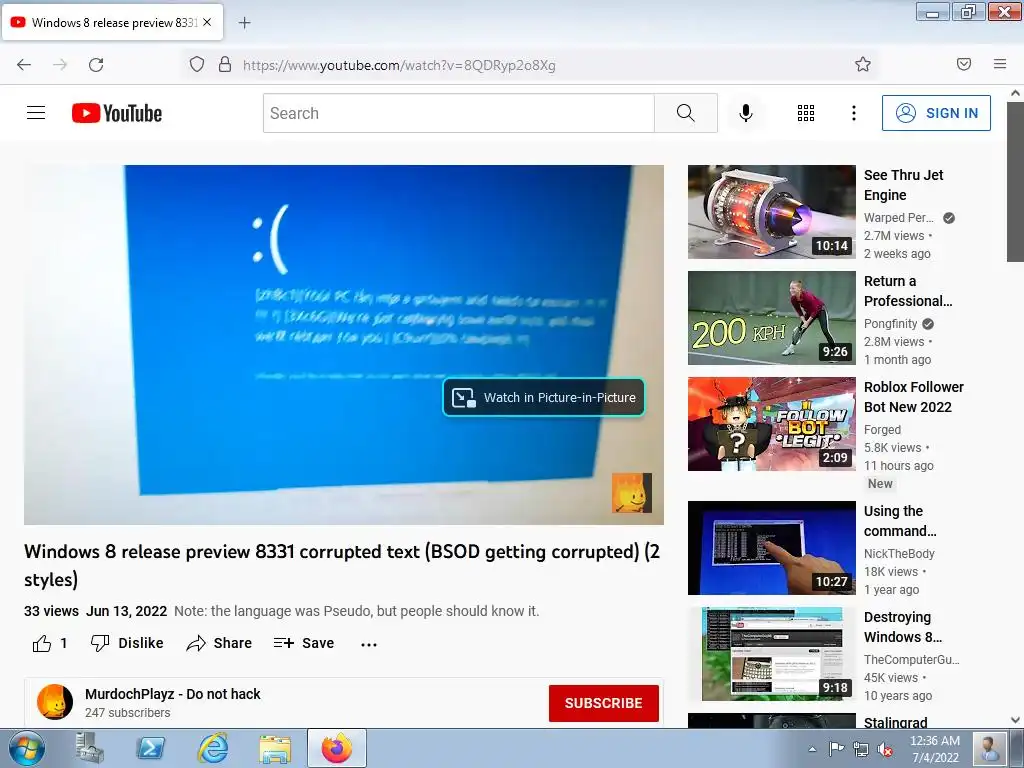The image size is (1024, 768).
Task: Open muted volume icon in tray
Action: coord(885,749)
